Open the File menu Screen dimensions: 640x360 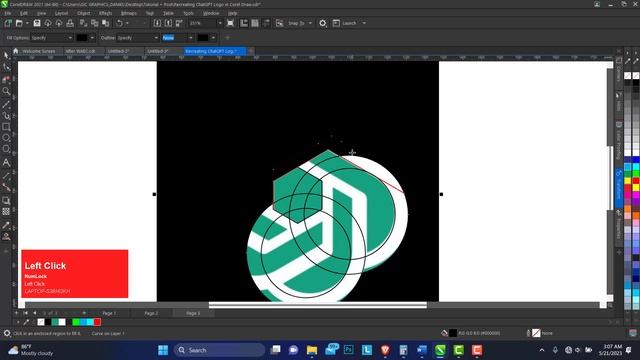(7, 13)
